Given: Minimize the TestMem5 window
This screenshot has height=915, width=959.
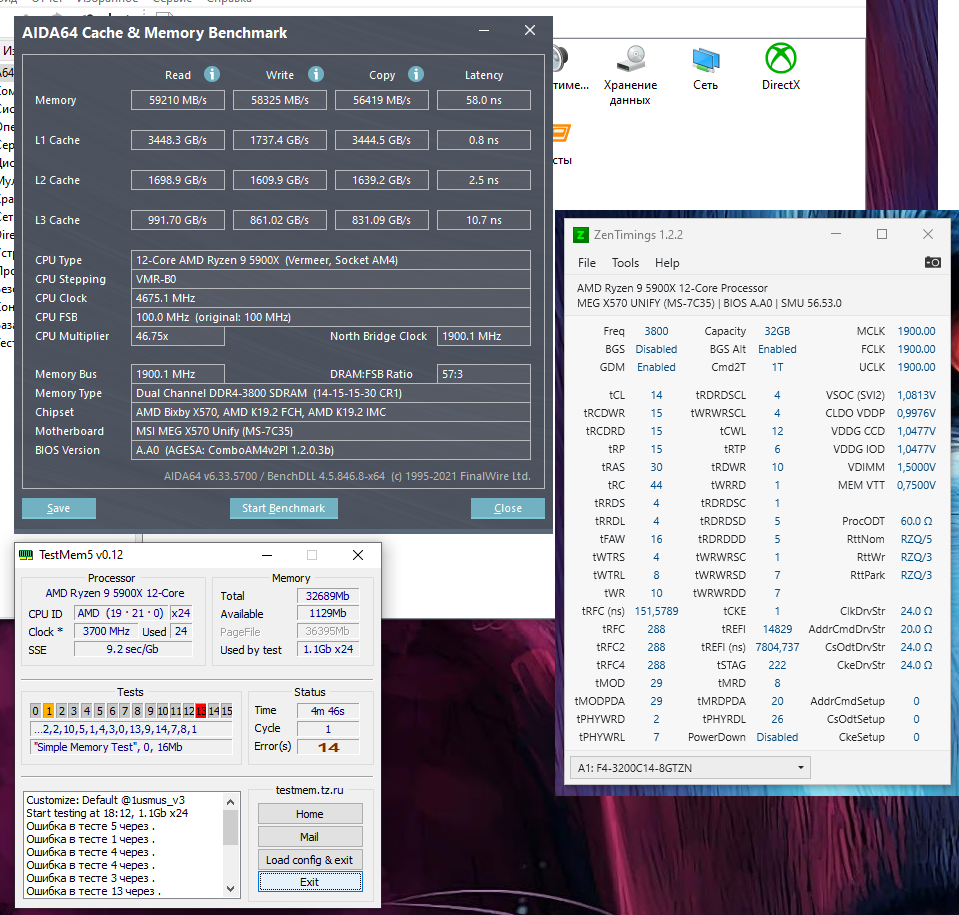Looking at the screenshot, I should 267,555.
